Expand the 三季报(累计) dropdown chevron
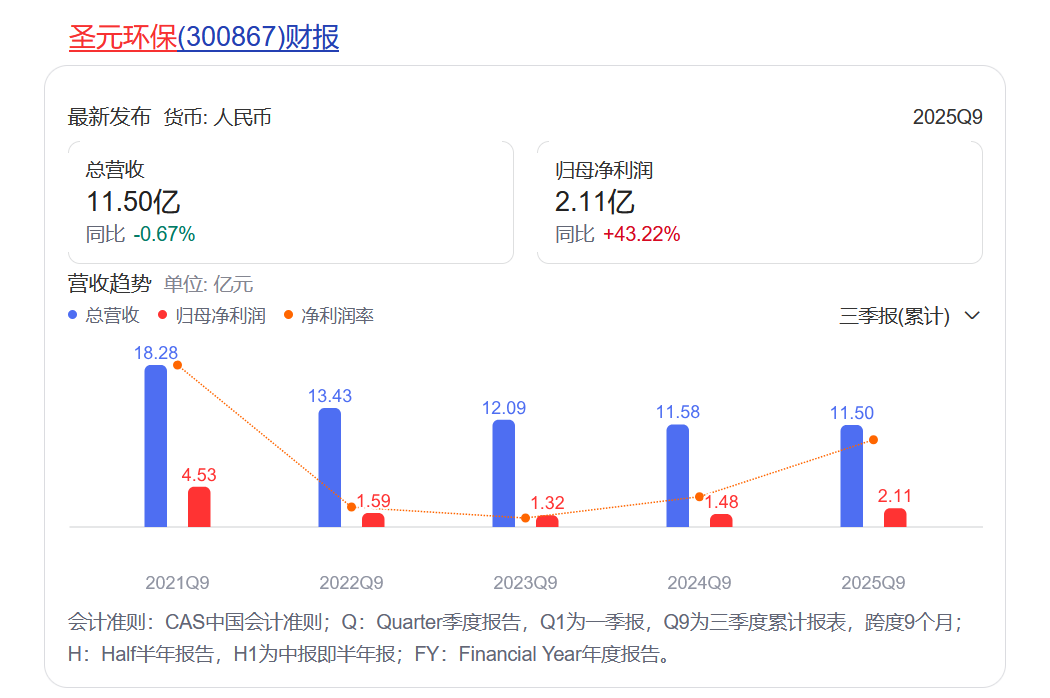This screenshot has height=698, width=1050. pos(972,316)
